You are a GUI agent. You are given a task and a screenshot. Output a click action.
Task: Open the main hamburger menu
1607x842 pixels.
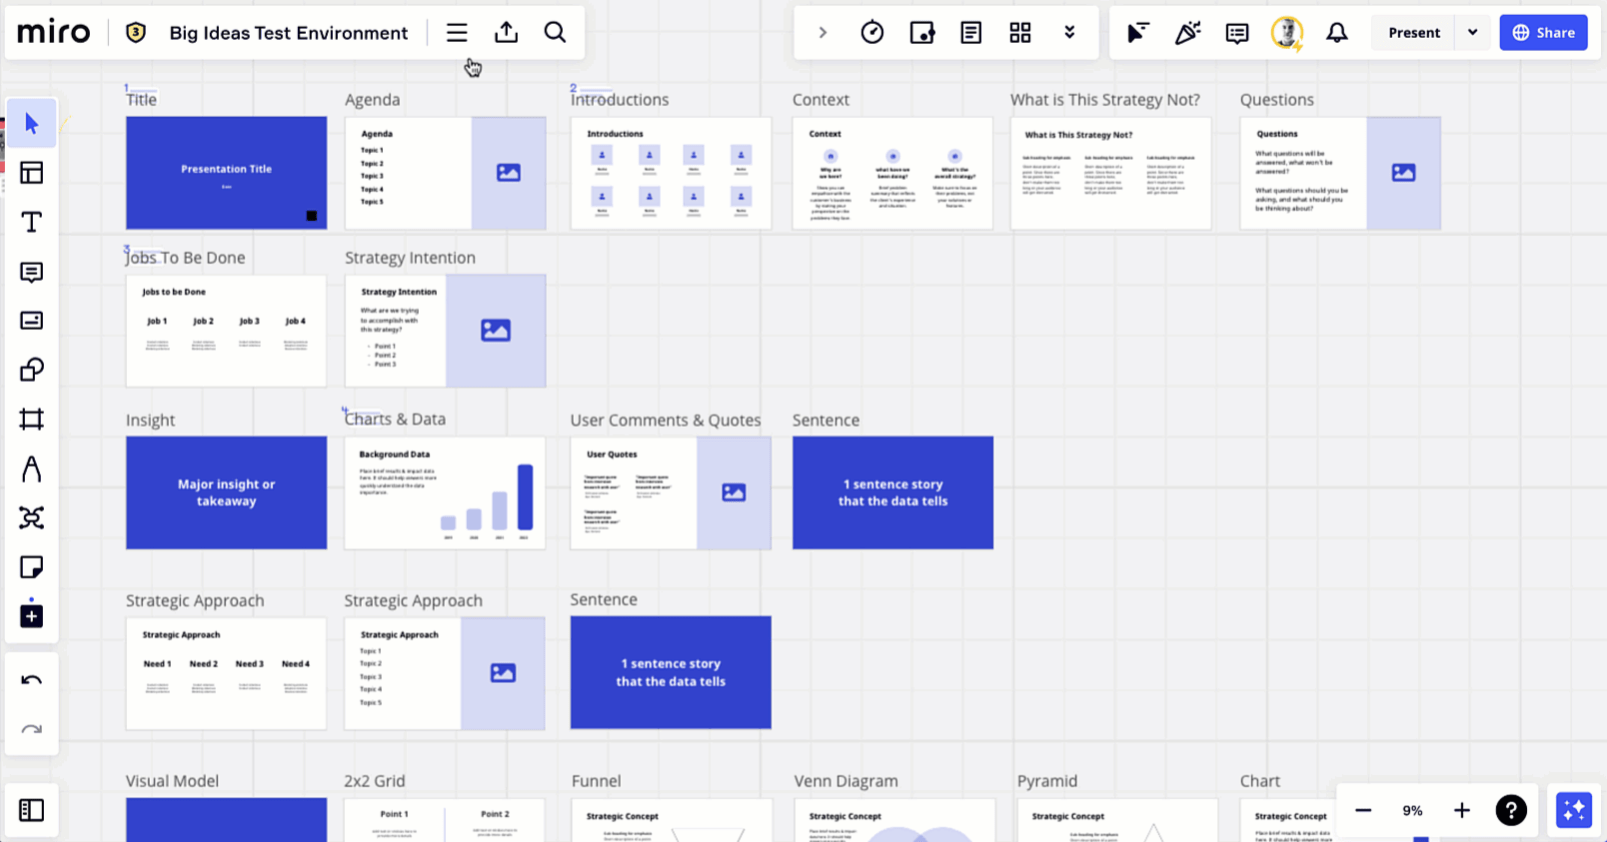pyautogui.click(x=457, y=33)
